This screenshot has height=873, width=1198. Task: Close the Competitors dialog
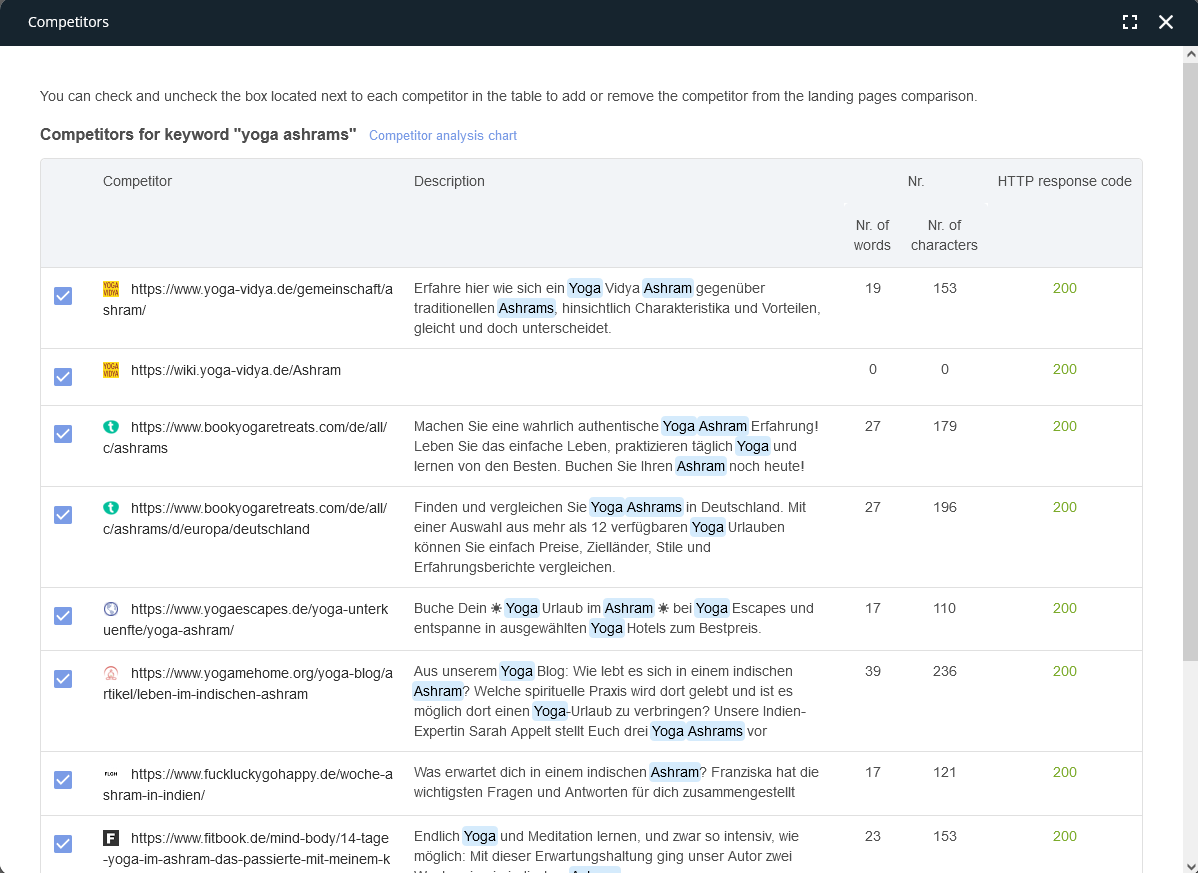click(x=1165, y=21)
